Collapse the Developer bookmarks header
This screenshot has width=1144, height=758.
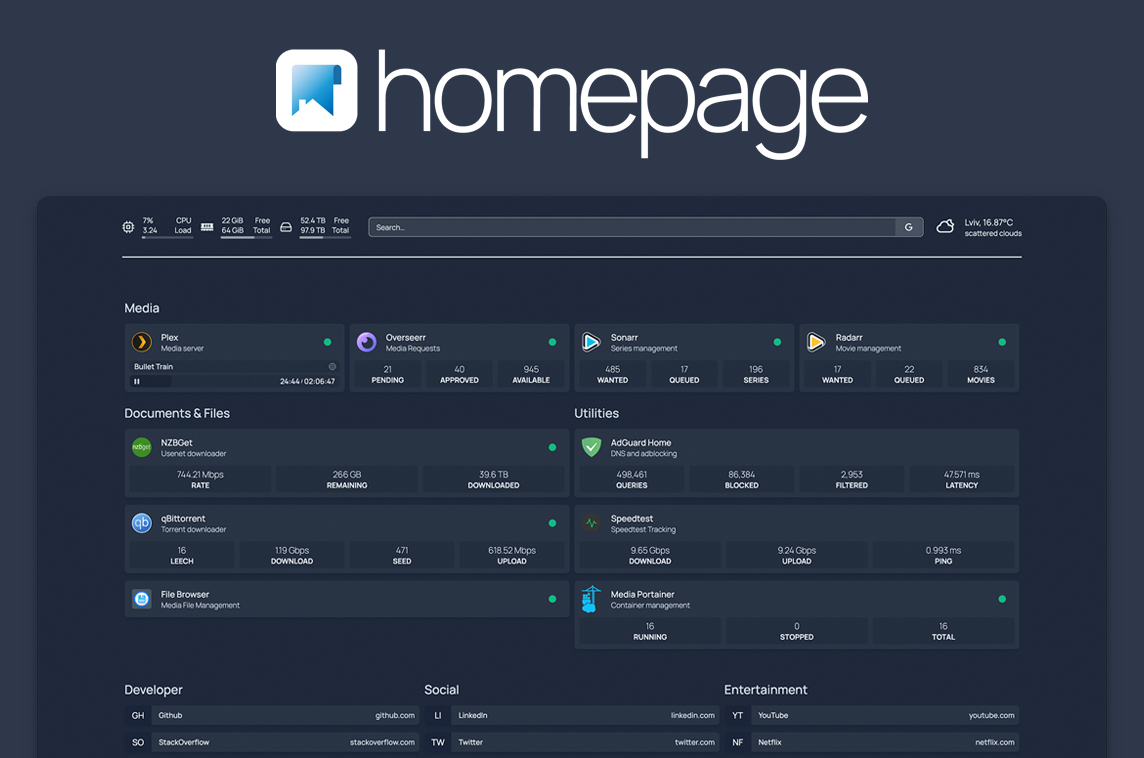coord(153,689)
